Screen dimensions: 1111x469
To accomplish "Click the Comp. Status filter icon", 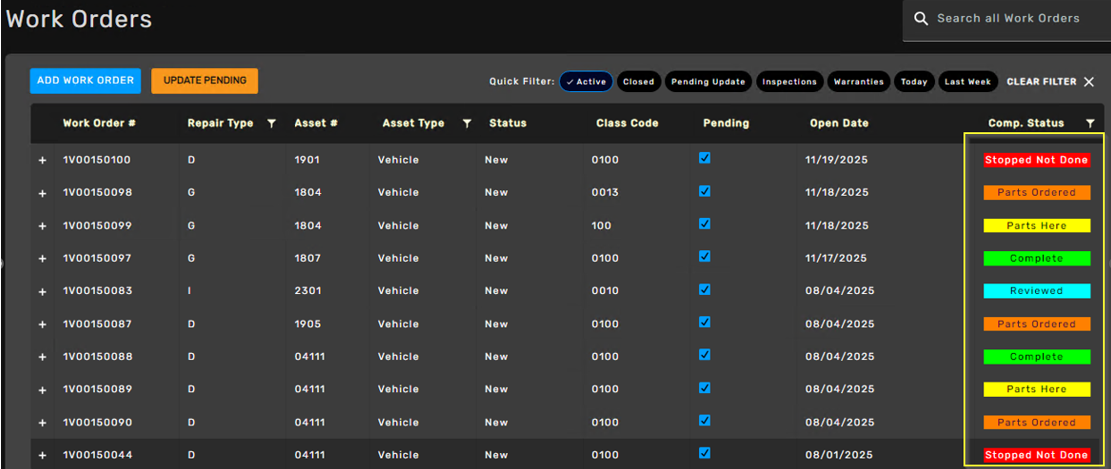I will pyautogui.click(x=1090, y=124).
